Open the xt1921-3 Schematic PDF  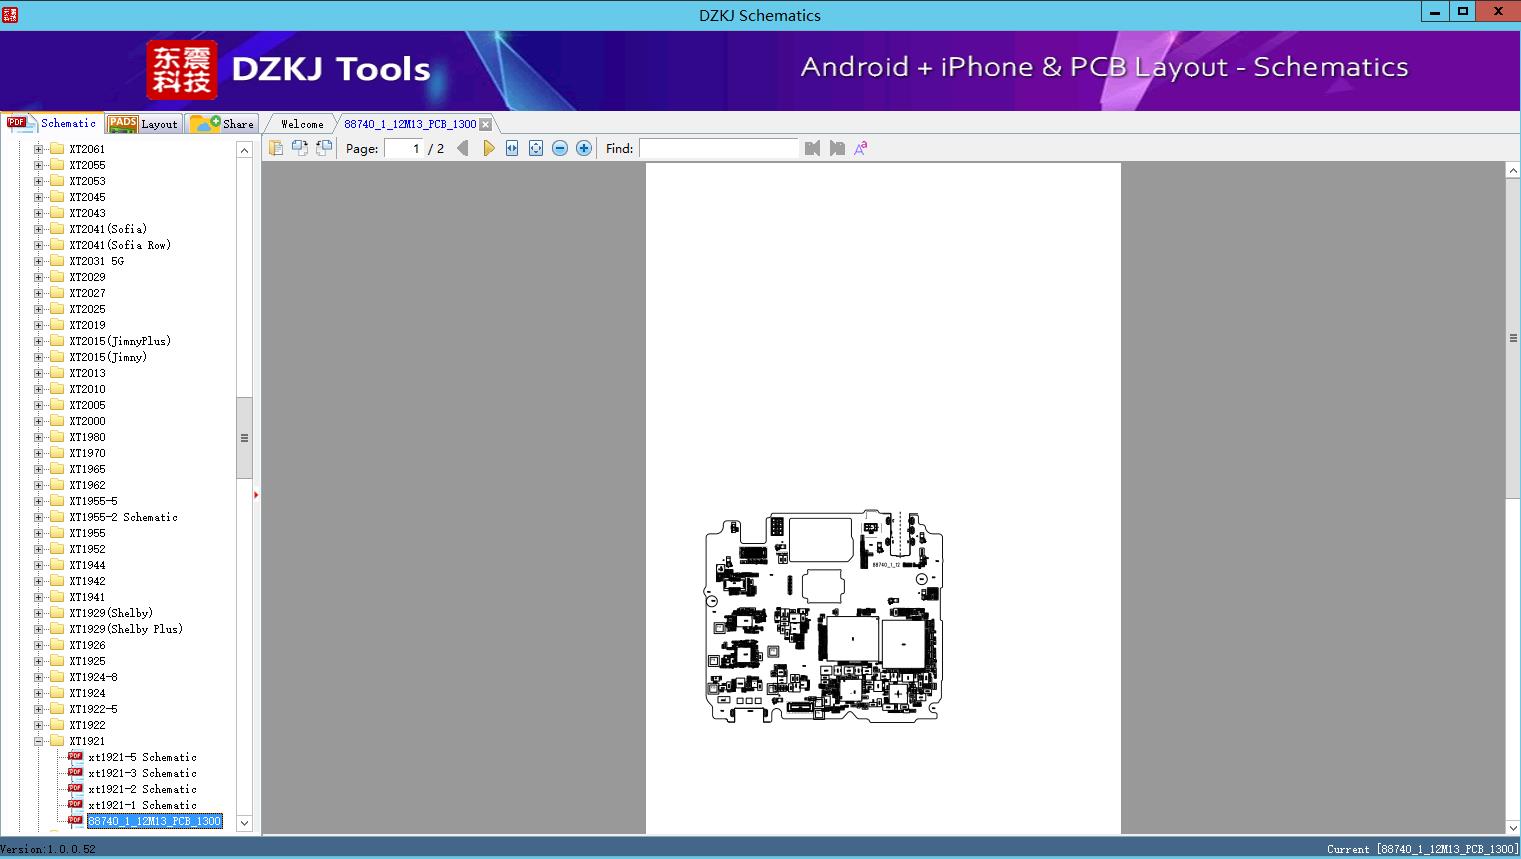tap(142, 773)
